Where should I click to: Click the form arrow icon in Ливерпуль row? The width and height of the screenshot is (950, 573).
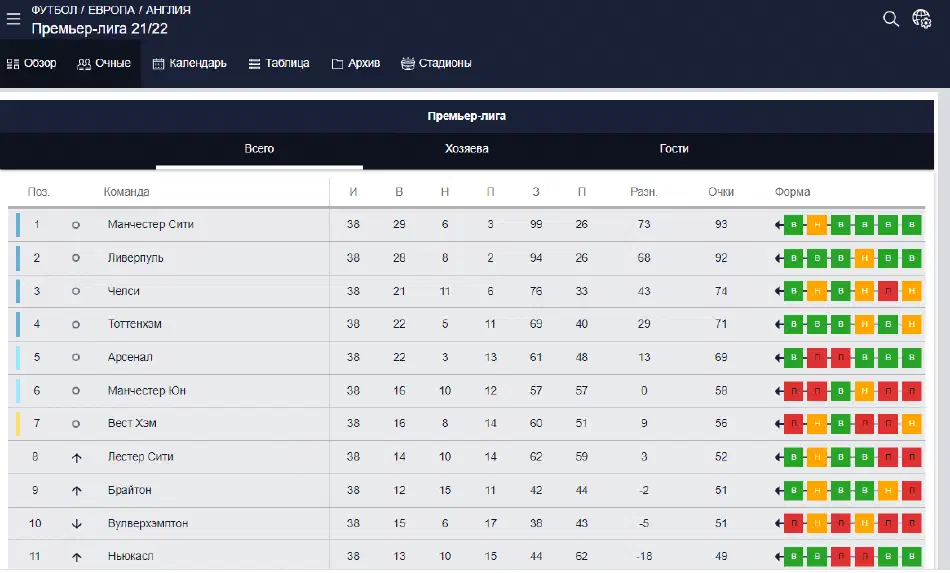point(779,258)
